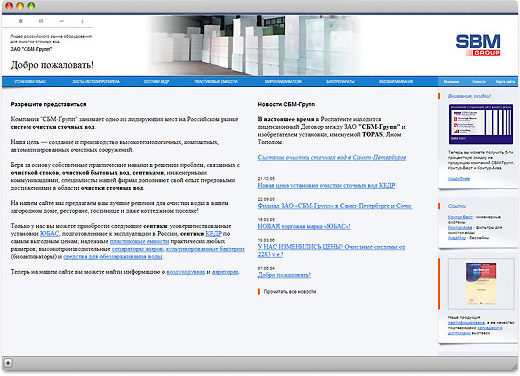Image resolution: width=520 pixels, height=376 pixels.
Task: Follow the воздуходувках link
Action: pyautogui.click(x=186, y=272)
